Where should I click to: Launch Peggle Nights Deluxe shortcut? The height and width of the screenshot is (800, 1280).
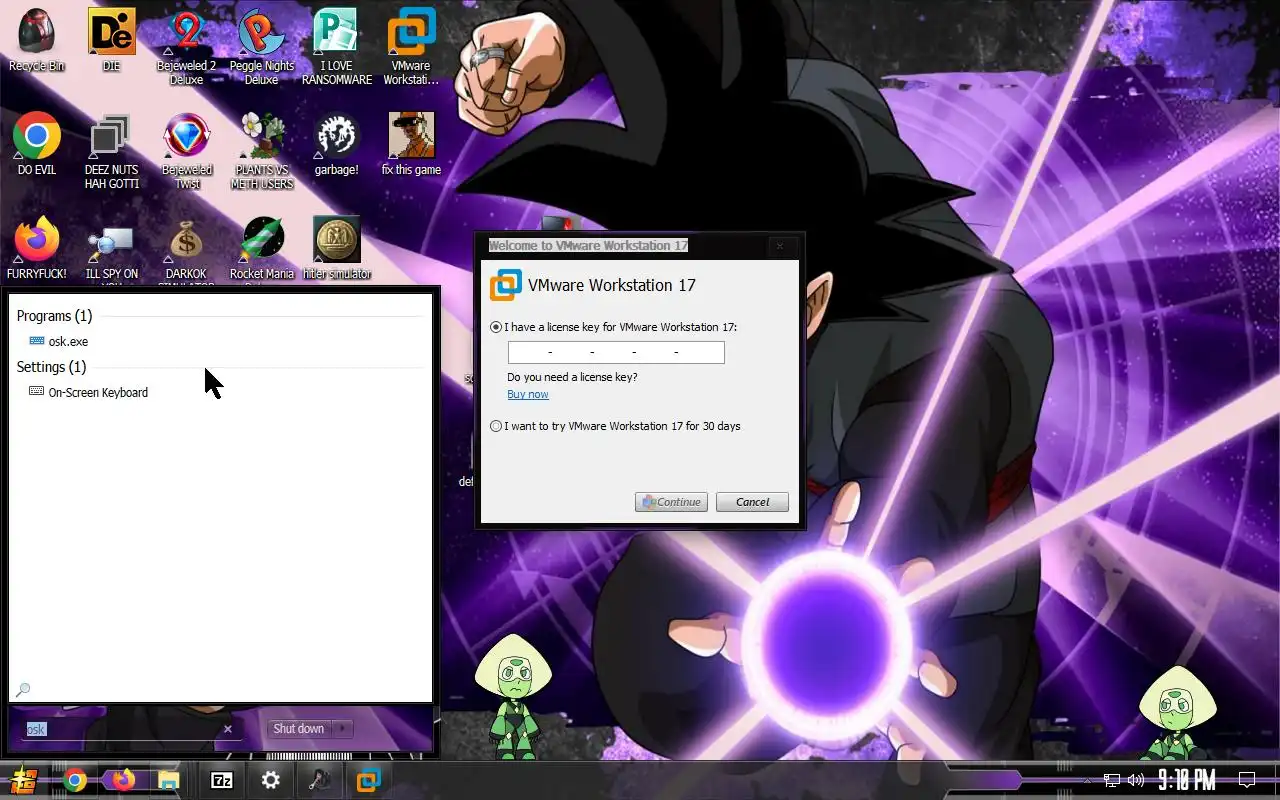point(262,46)
